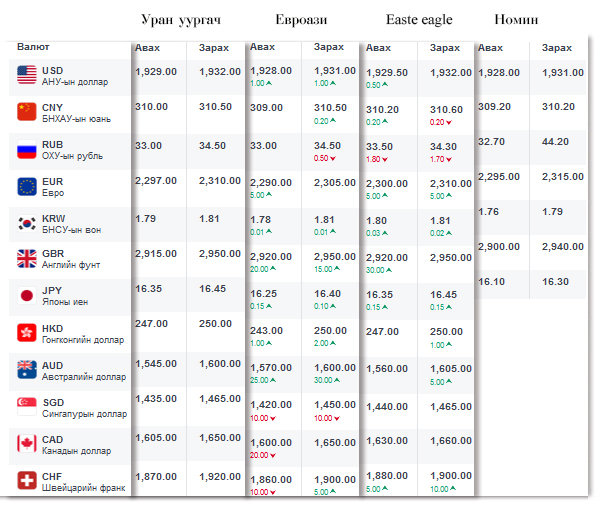Select the KRW South Korea flag icon
Screen dimensions: 602x506
(x=27, y=222)
